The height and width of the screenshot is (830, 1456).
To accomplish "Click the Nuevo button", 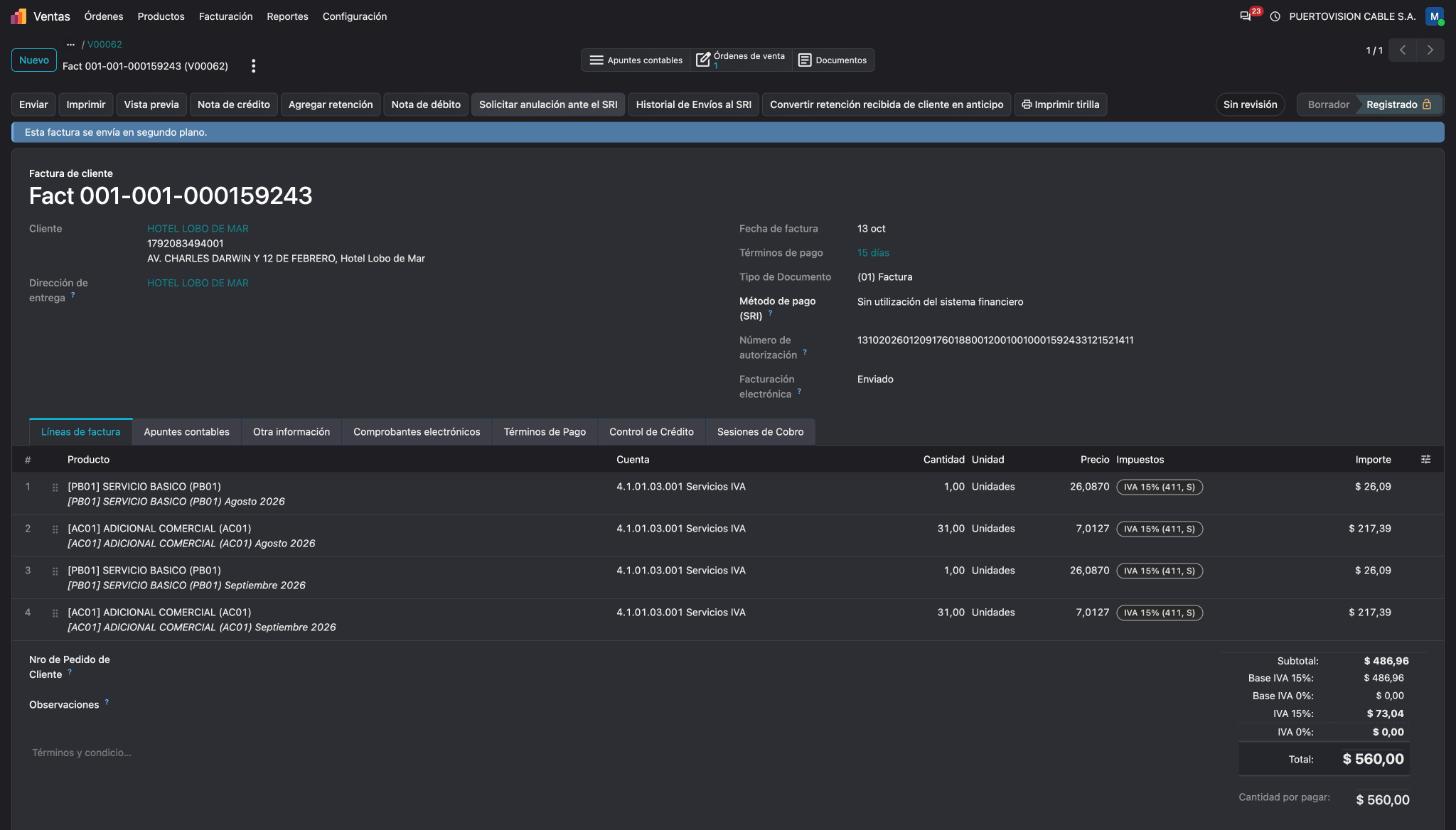I will (34, 60).
